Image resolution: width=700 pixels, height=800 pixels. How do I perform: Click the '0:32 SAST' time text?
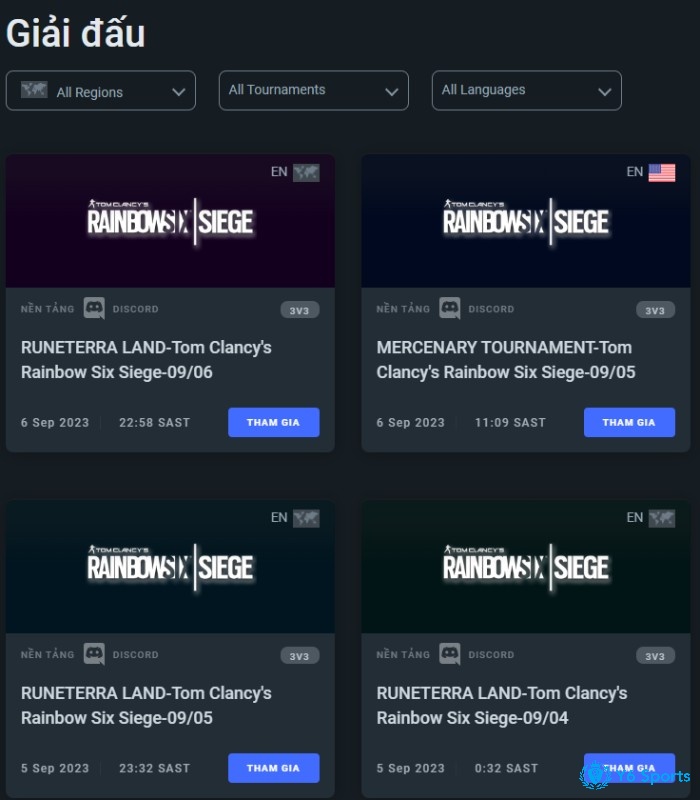pos(506,768)
